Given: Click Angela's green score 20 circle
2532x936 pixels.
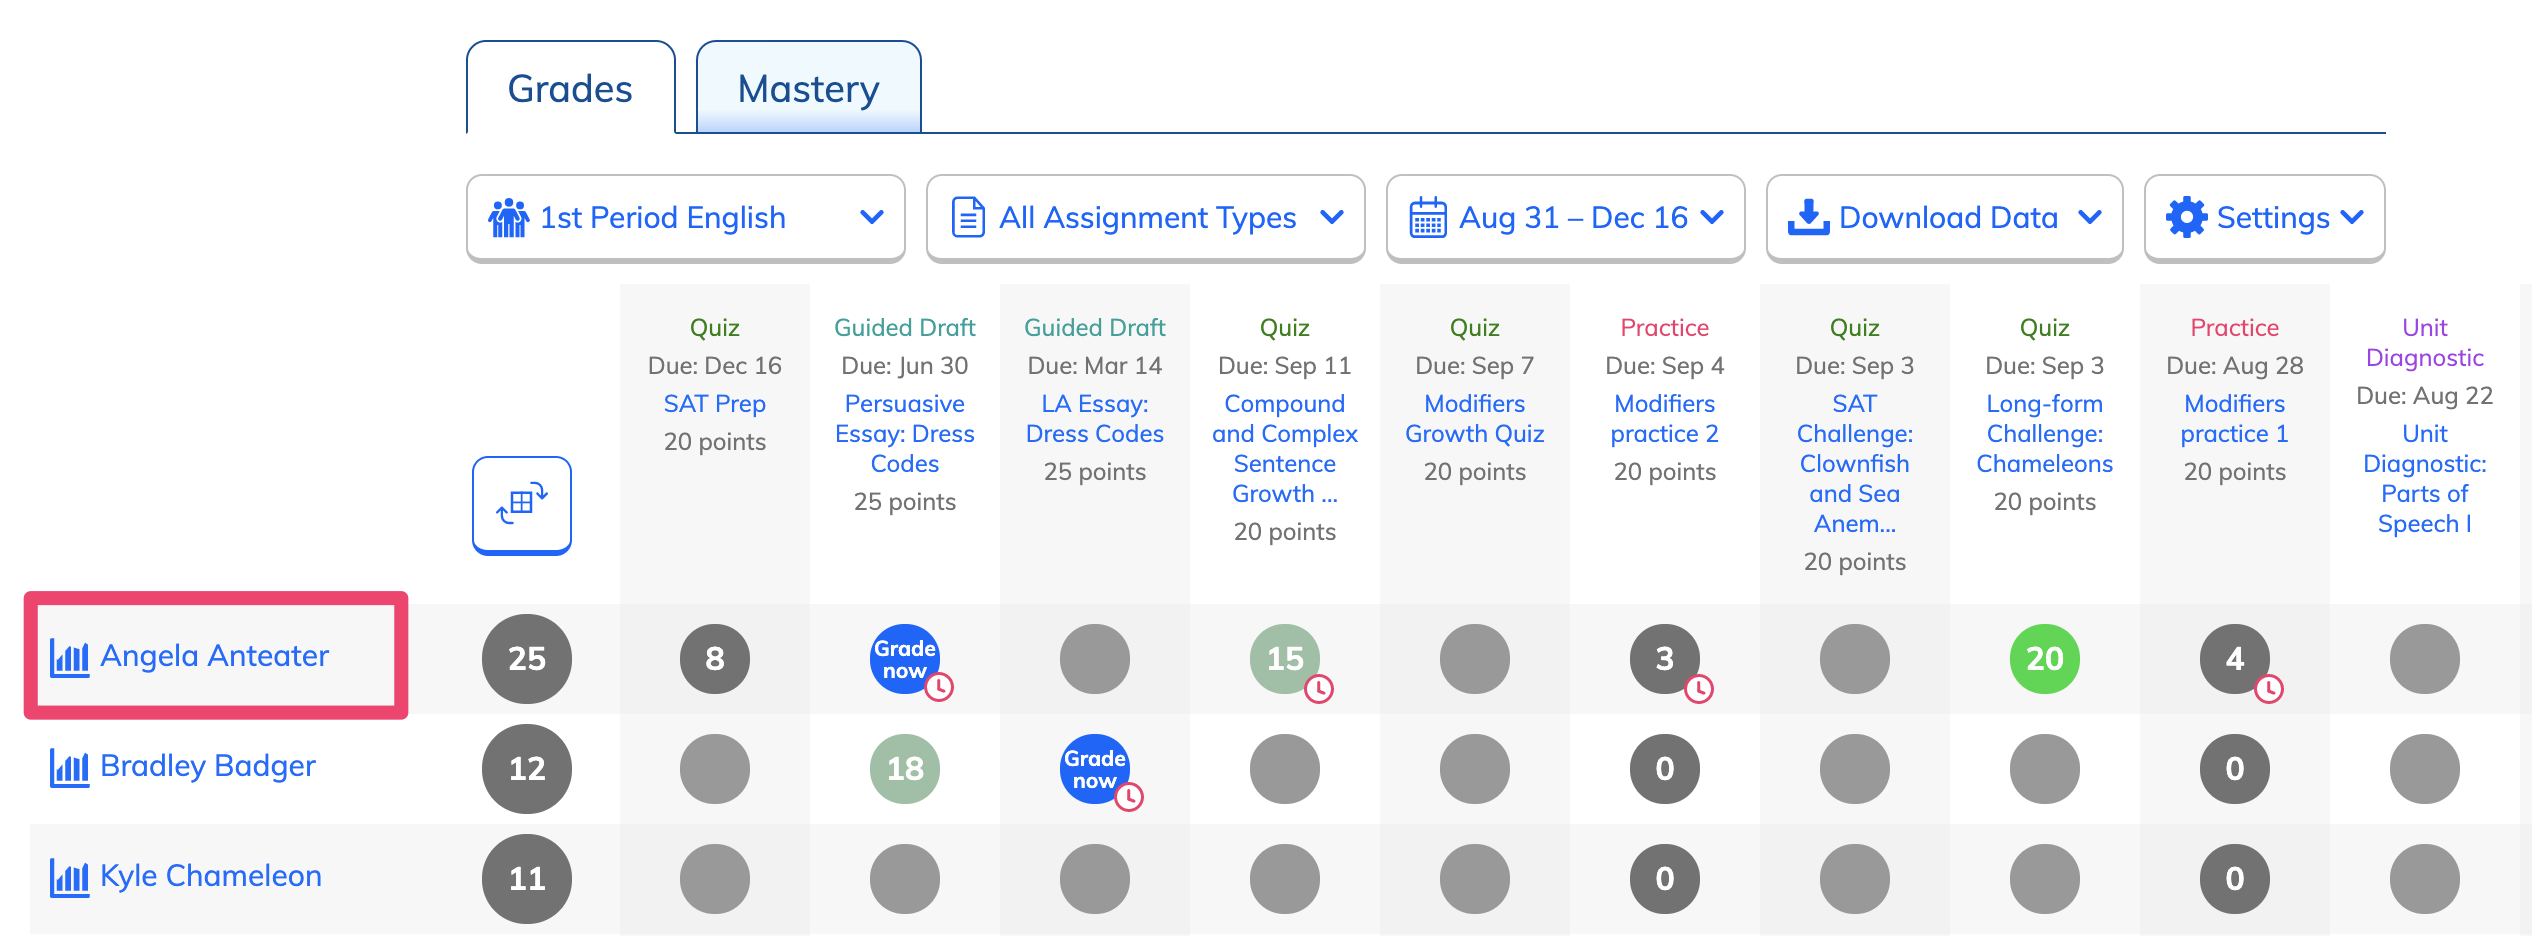Looking at the screenshot, I should tap(2045, 659).
